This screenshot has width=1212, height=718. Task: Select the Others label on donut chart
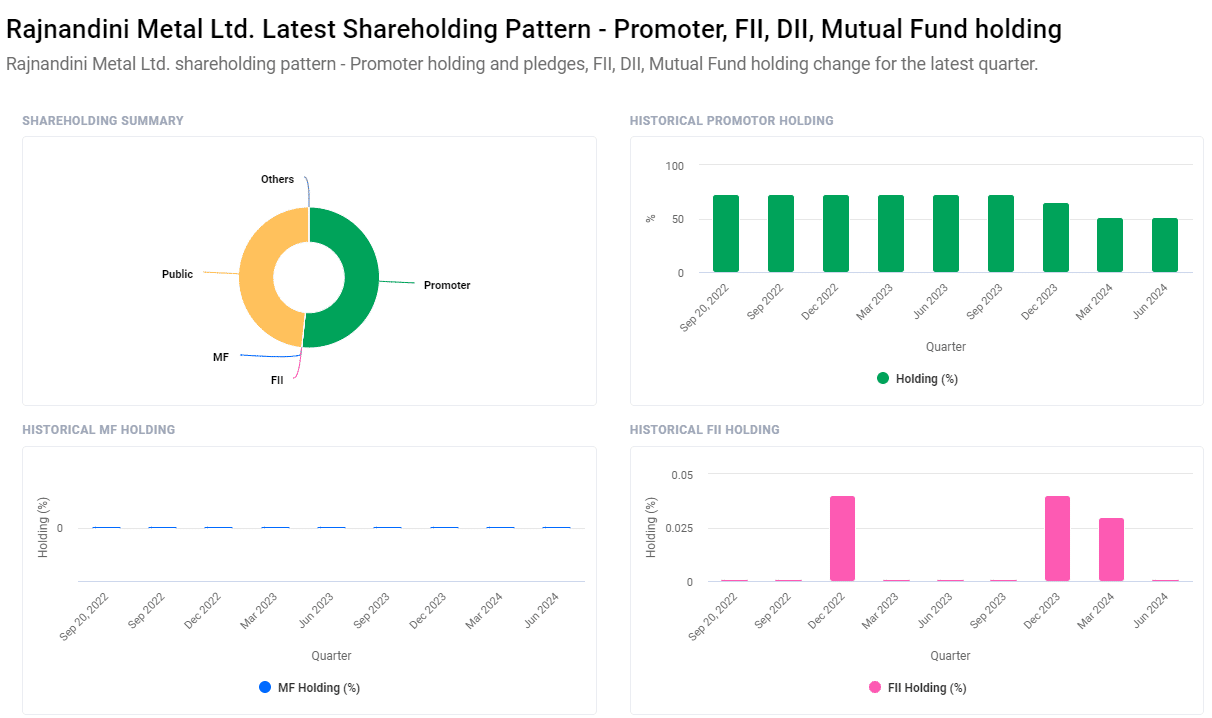click(277, 180)
